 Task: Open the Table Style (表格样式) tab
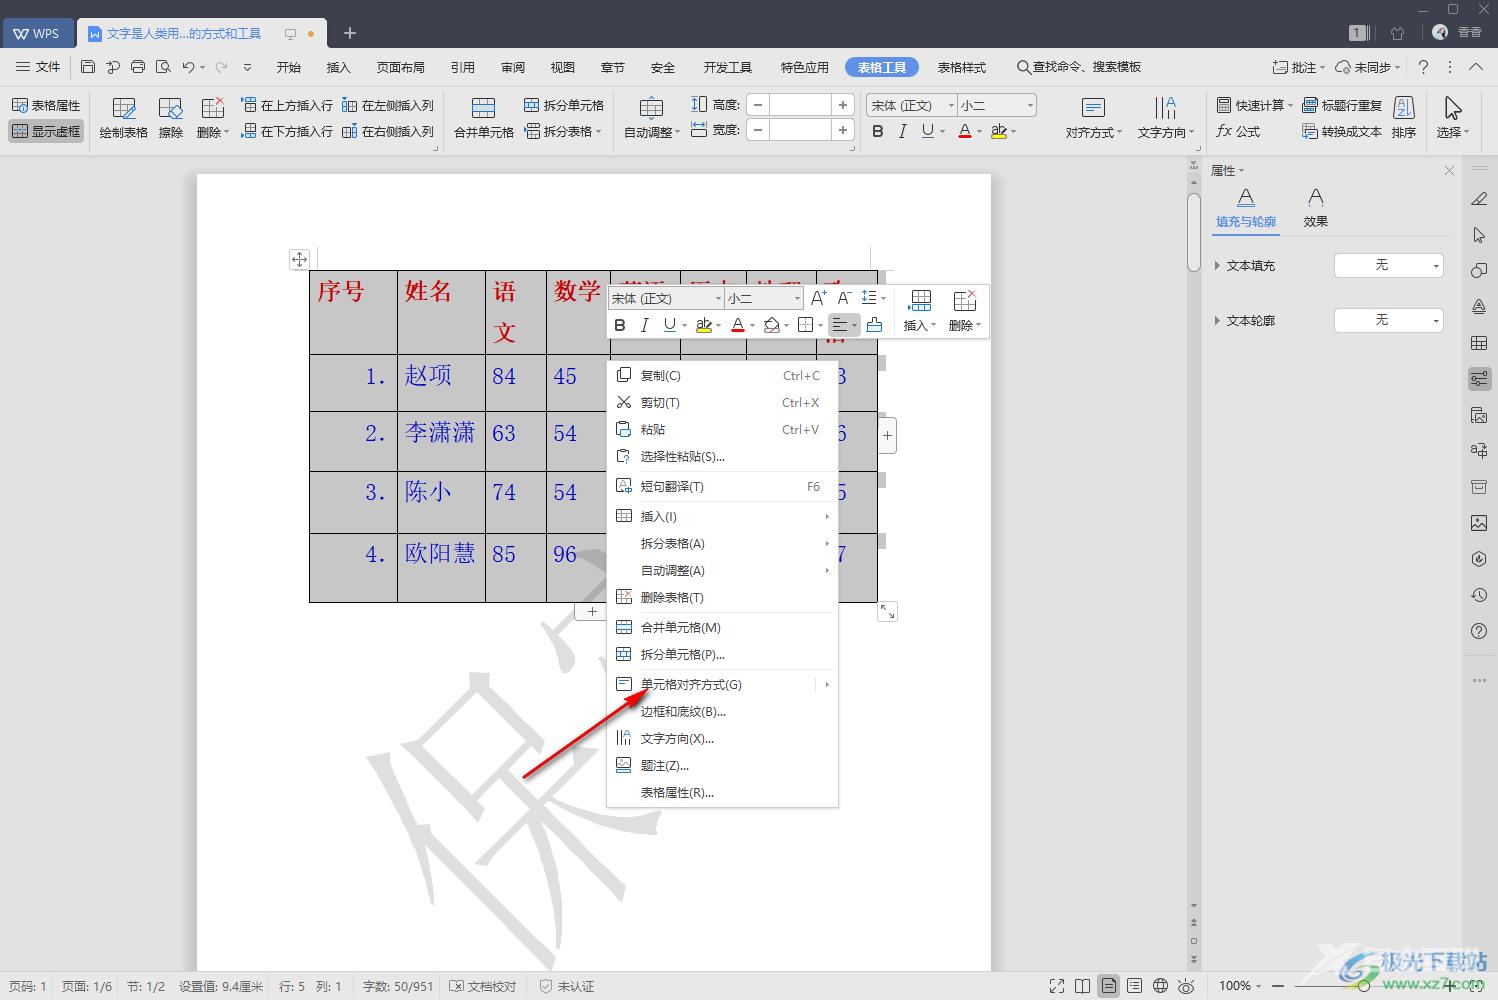(962, 67)
